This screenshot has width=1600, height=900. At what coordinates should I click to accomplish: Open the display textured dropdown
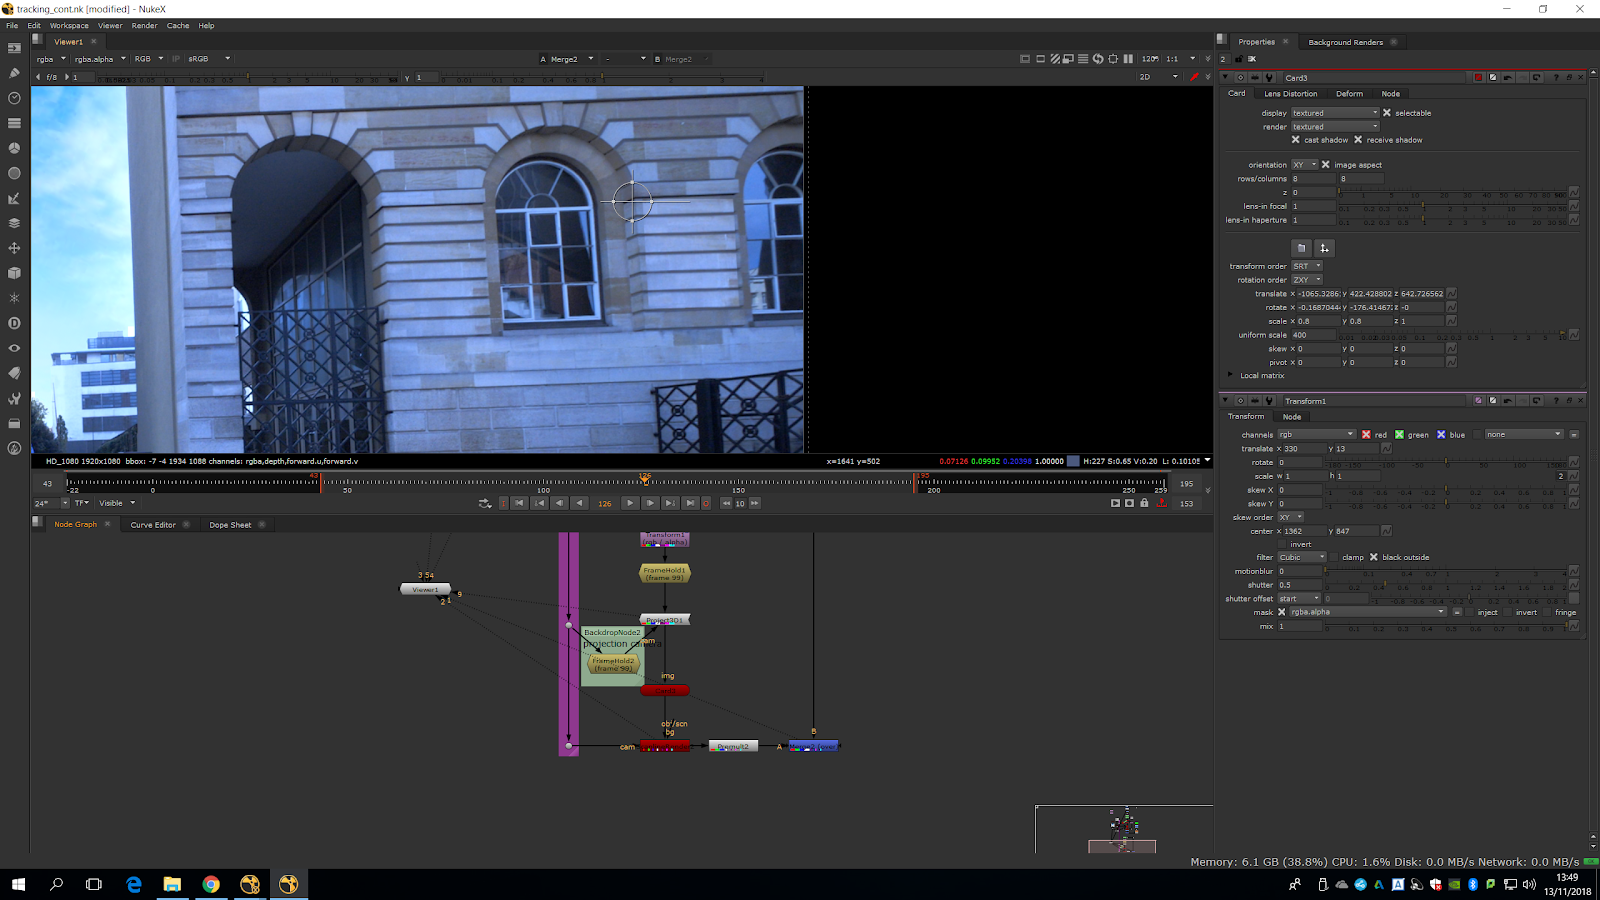pyautogui.click(x=1334, y=113)
